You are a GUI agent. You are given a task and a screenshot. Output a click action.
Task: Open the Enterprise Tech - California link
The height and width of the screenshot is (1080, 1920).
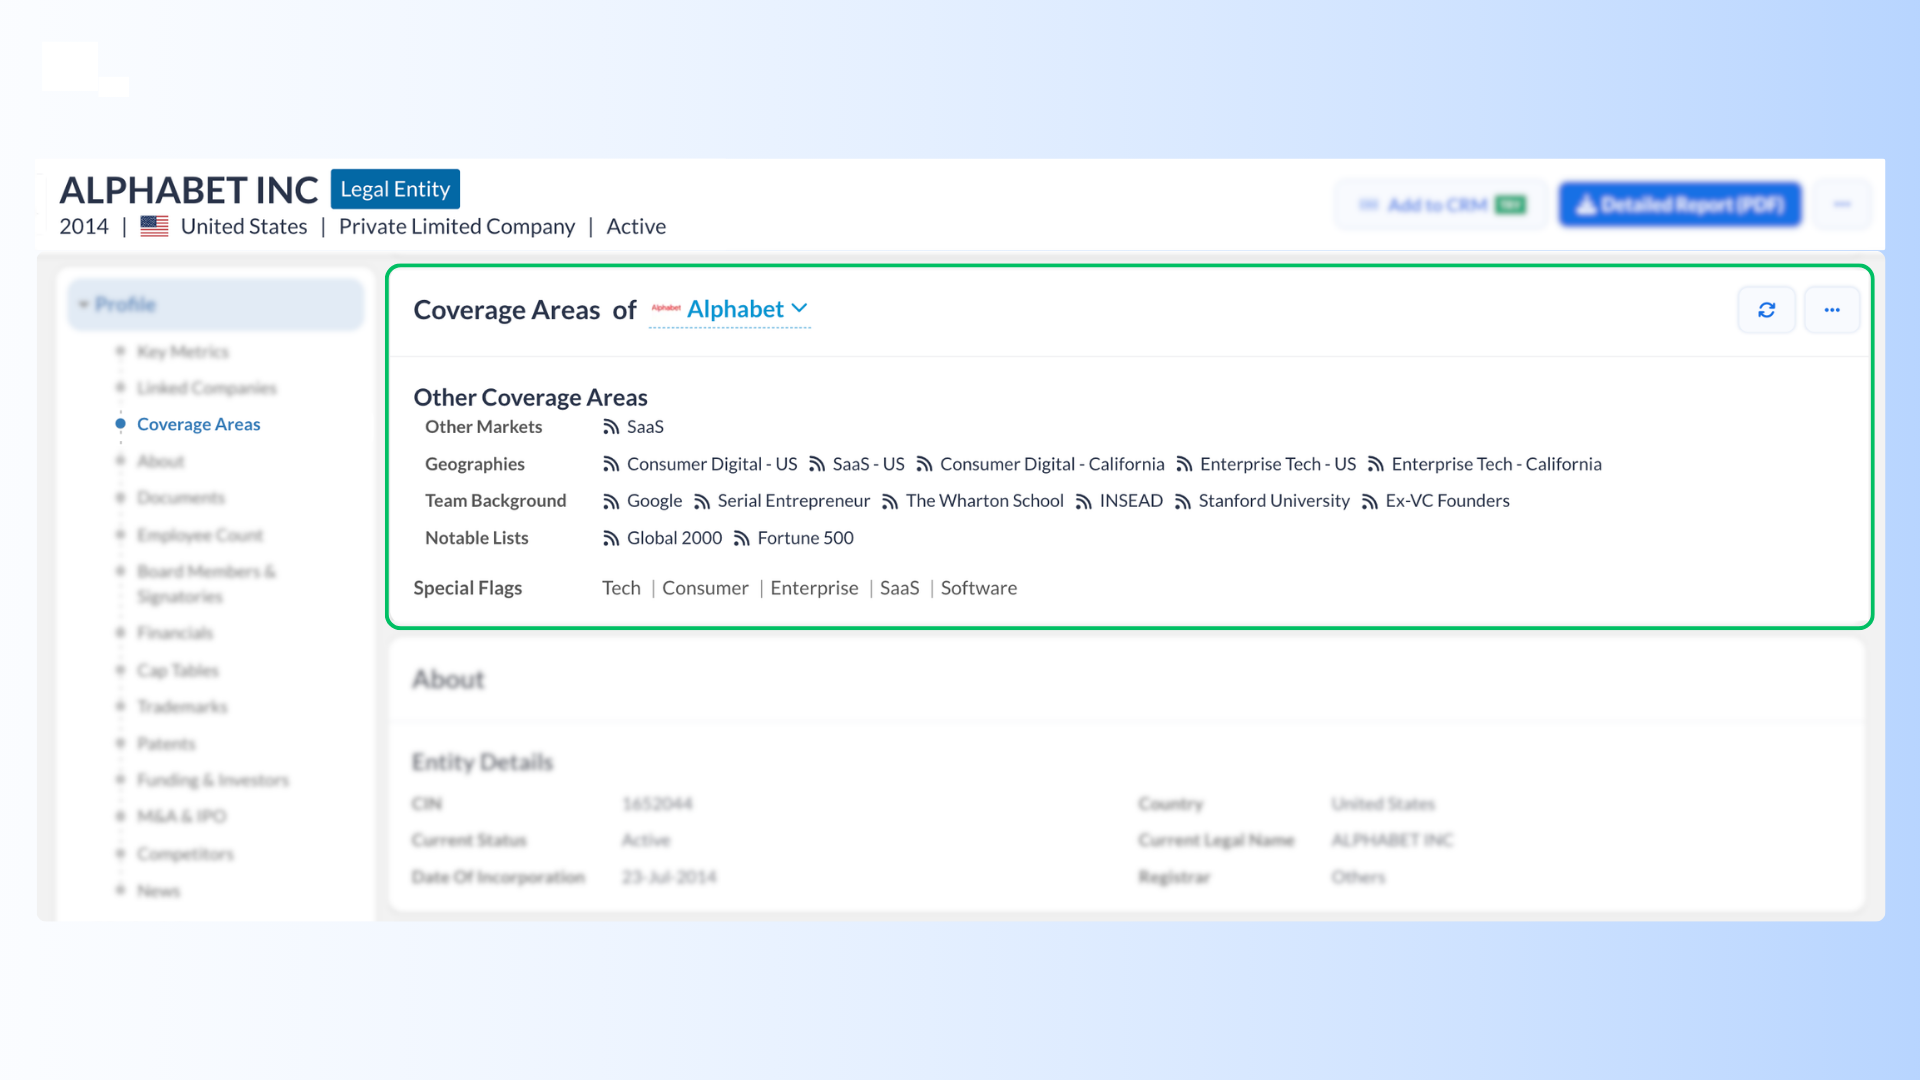tap(1497, 464)
